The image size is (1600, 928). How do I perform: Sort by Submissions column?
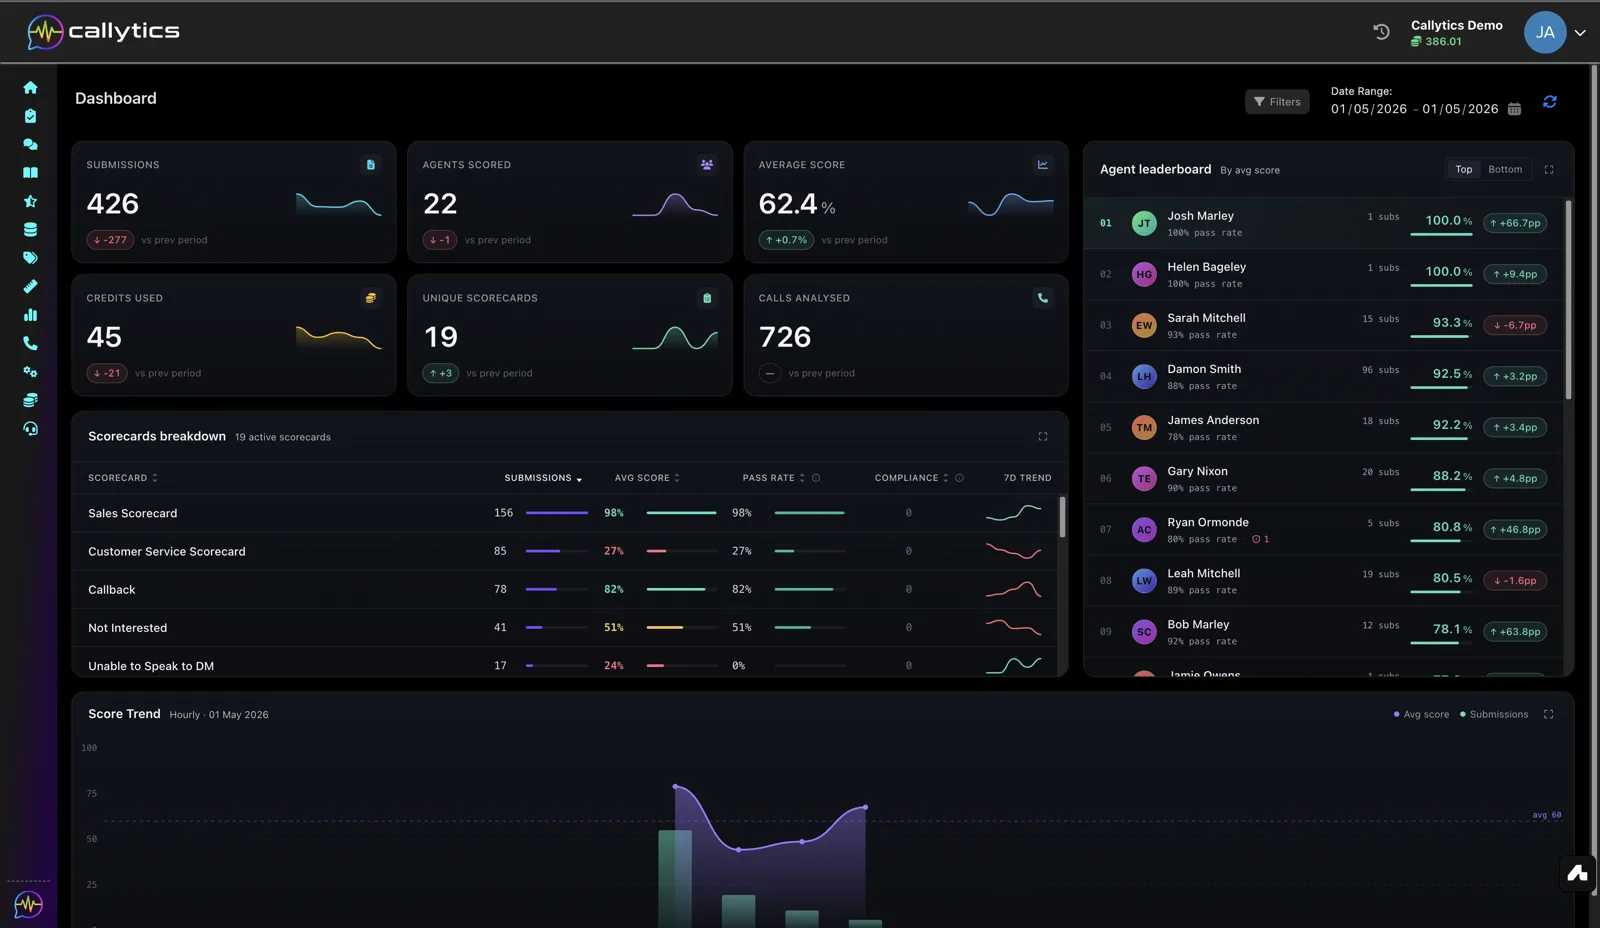coord(543,478)
